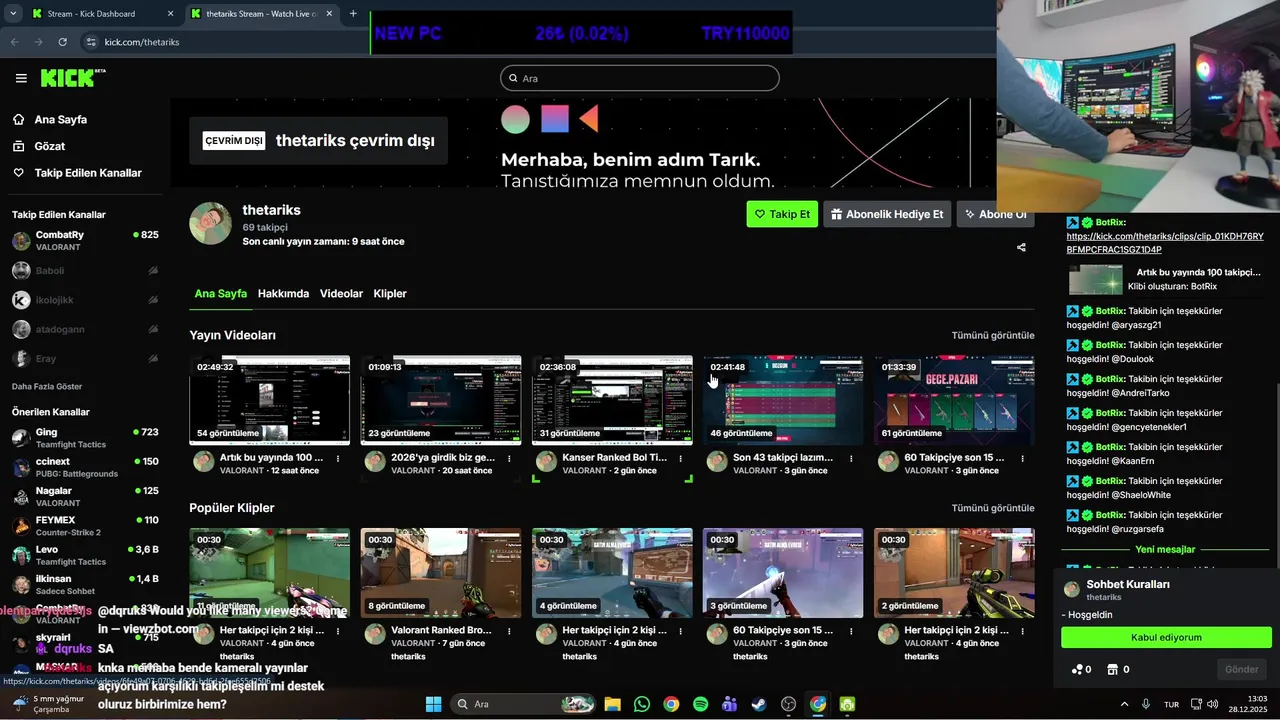The height and width of the screenshot is (720, 1280).
Task: Open the Kick hamburger menu
Action: [x=21, y=78]
